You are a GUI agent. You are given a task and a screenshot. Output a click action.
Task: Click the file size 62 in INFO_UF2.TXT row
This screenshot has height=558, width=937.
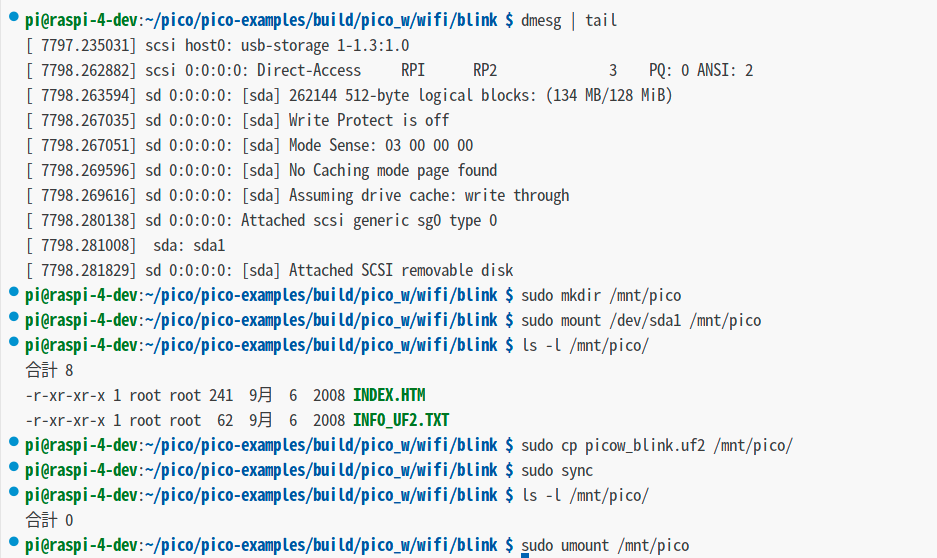point(225,421)
